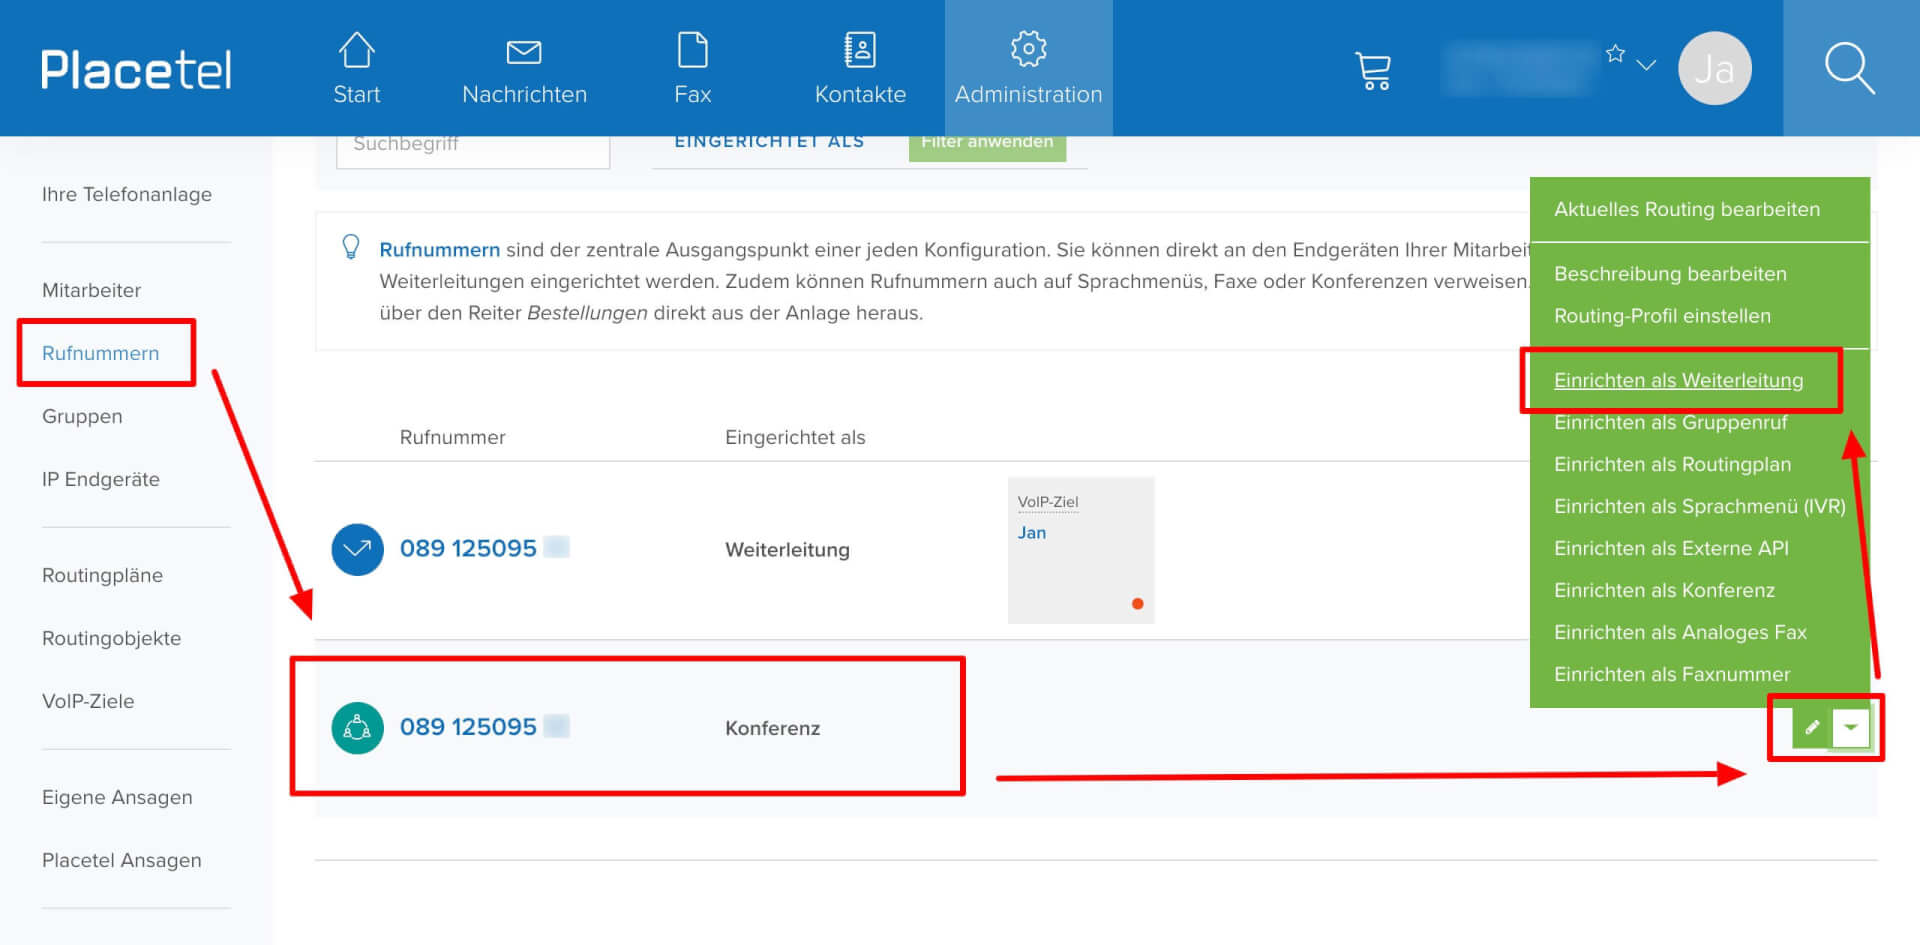Open the Eingerichtet als filter dropdown

[x=769, y=143]
